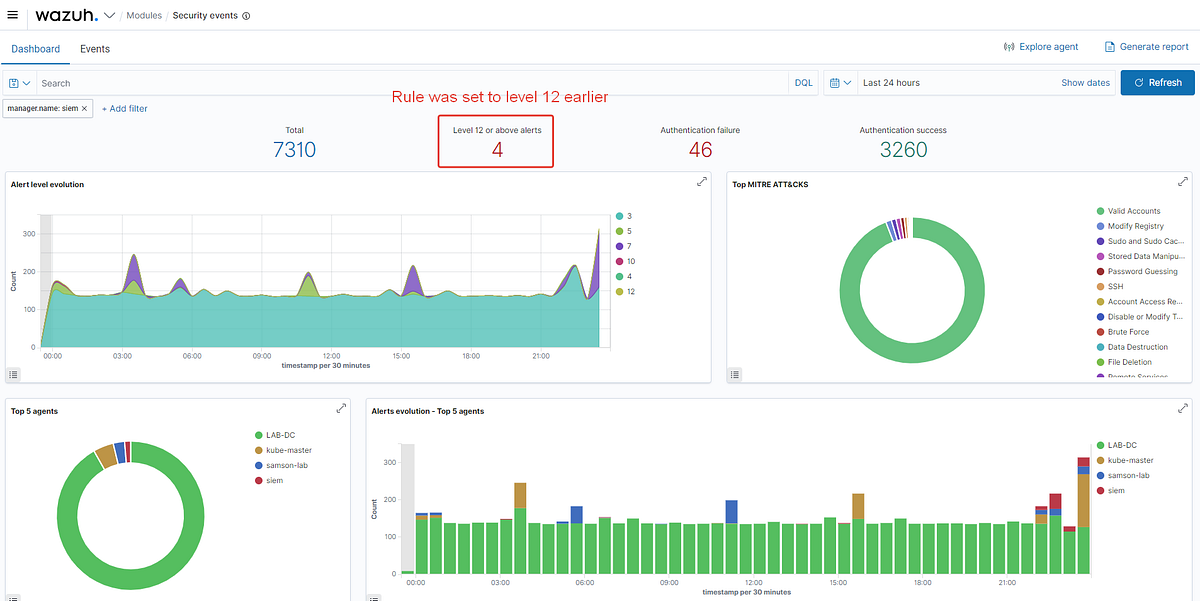Expand the Alert level evolution chart
Viewport: 1200px width, 601px height.
pos(701,182)
